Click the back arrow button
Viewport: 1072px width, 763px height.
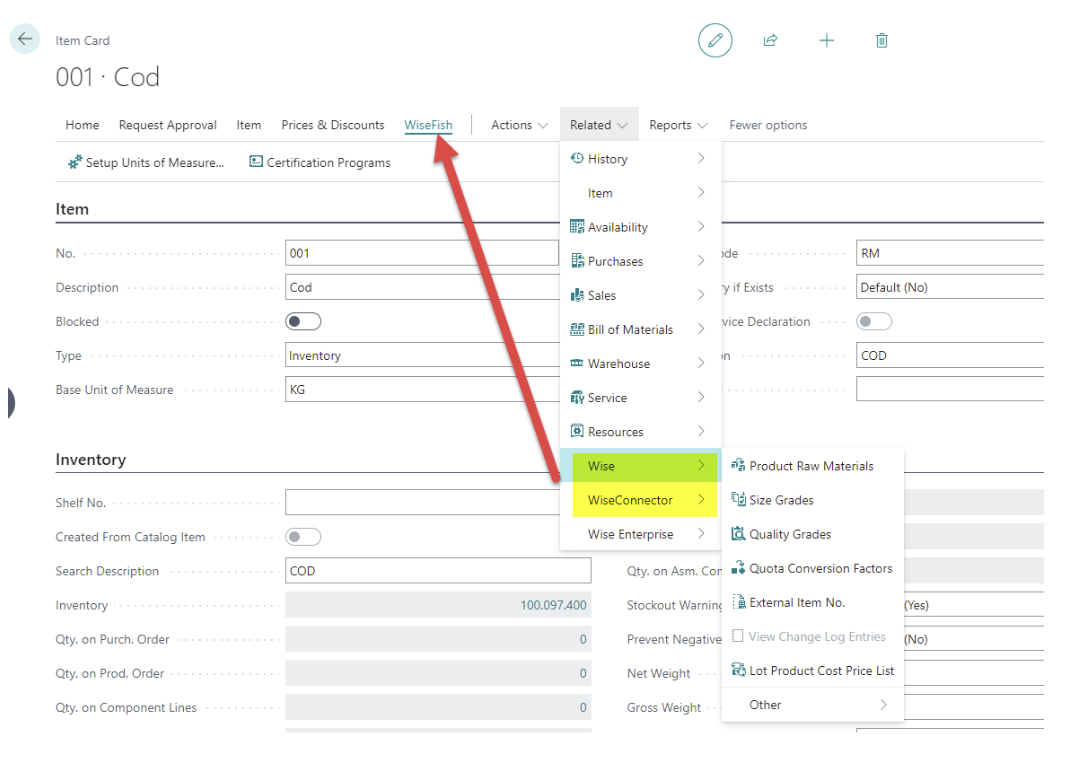24,39
